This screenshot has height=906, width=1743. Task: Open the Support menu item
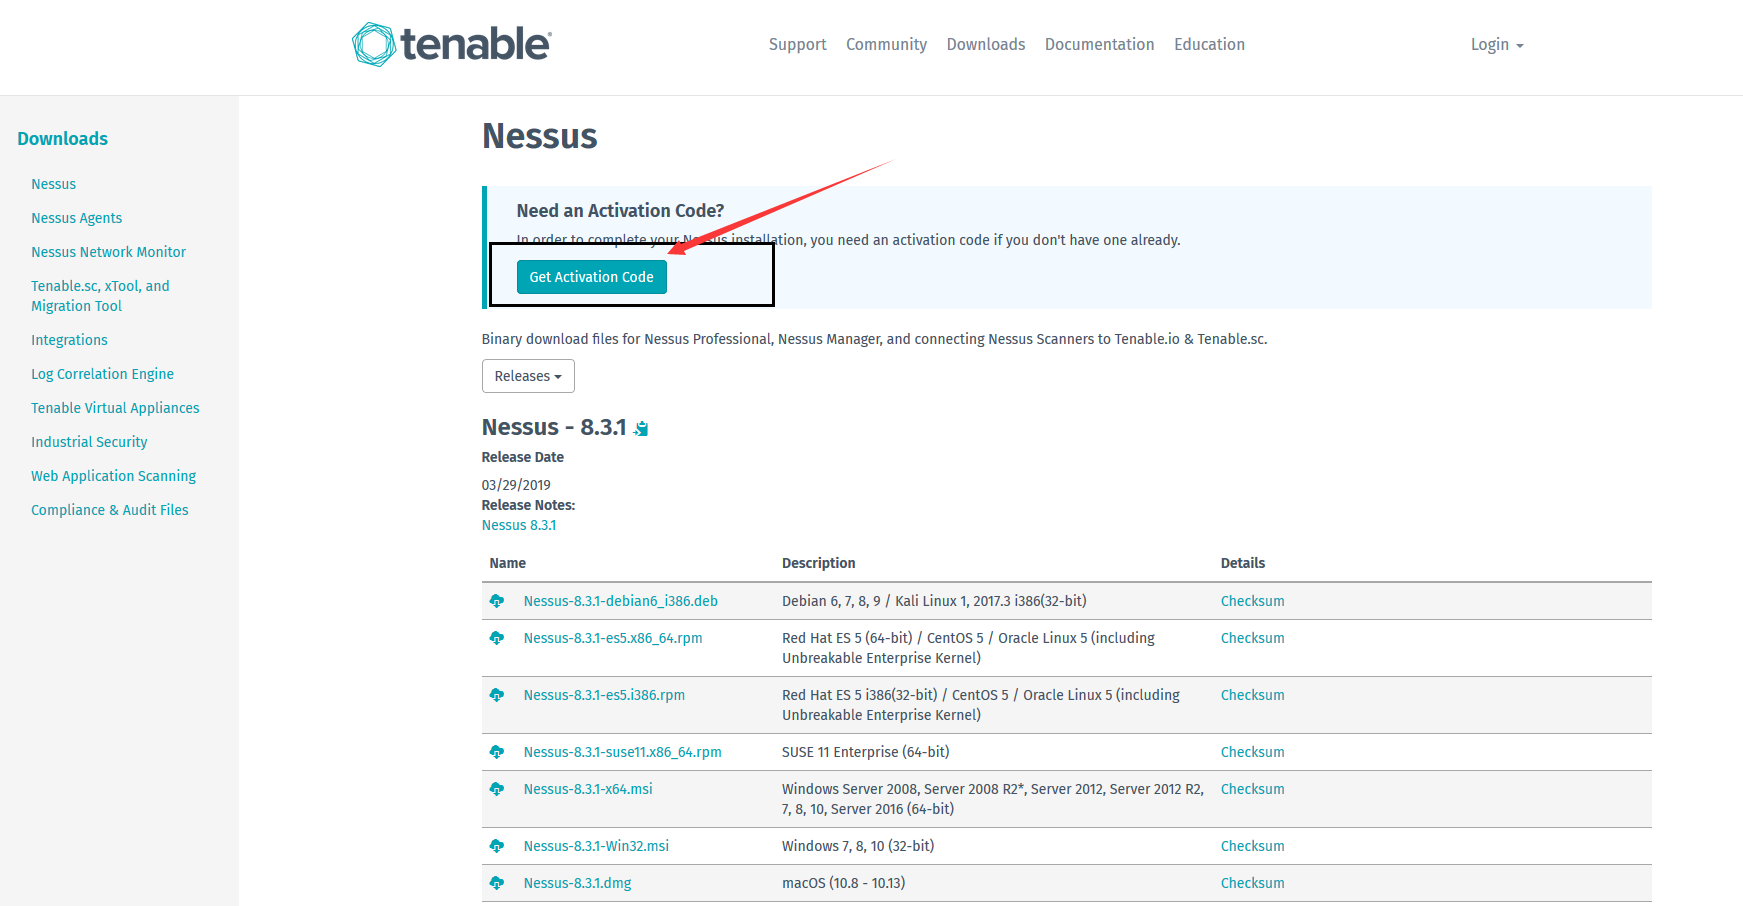coord(797,45)
